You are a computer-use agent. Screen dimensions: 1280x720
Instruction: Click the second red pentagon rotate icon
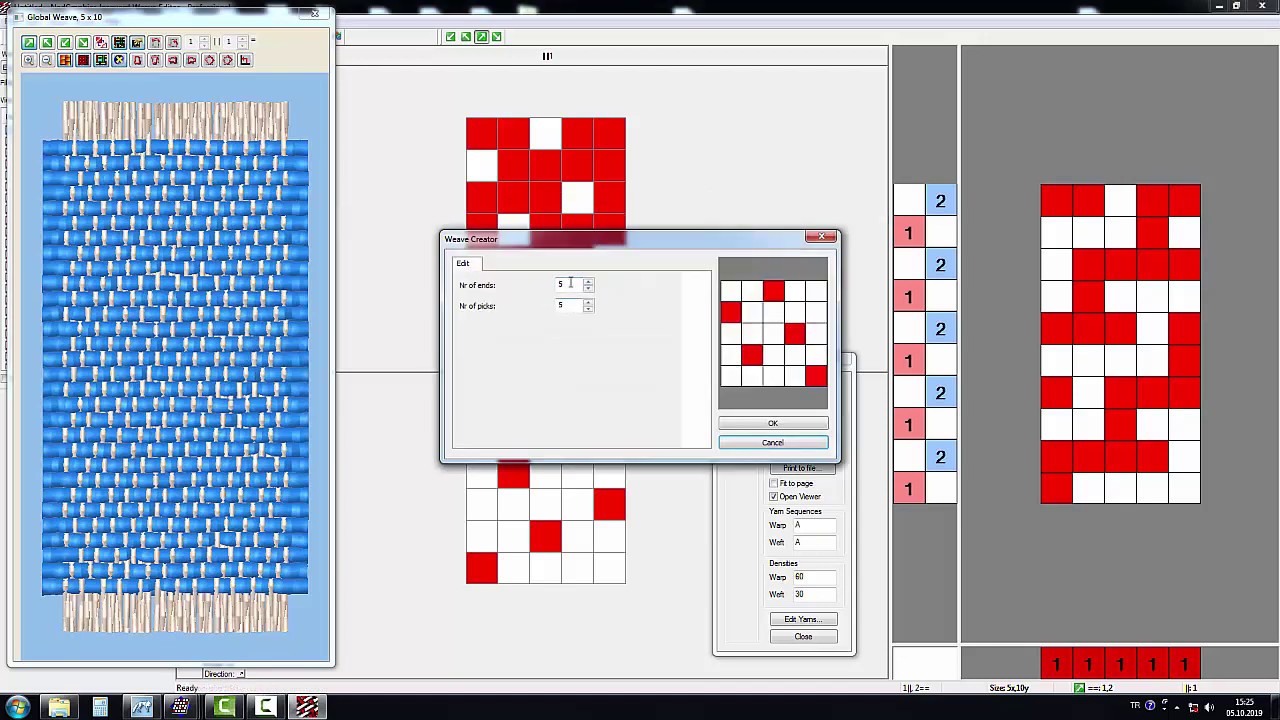click(x=227, y=60)
